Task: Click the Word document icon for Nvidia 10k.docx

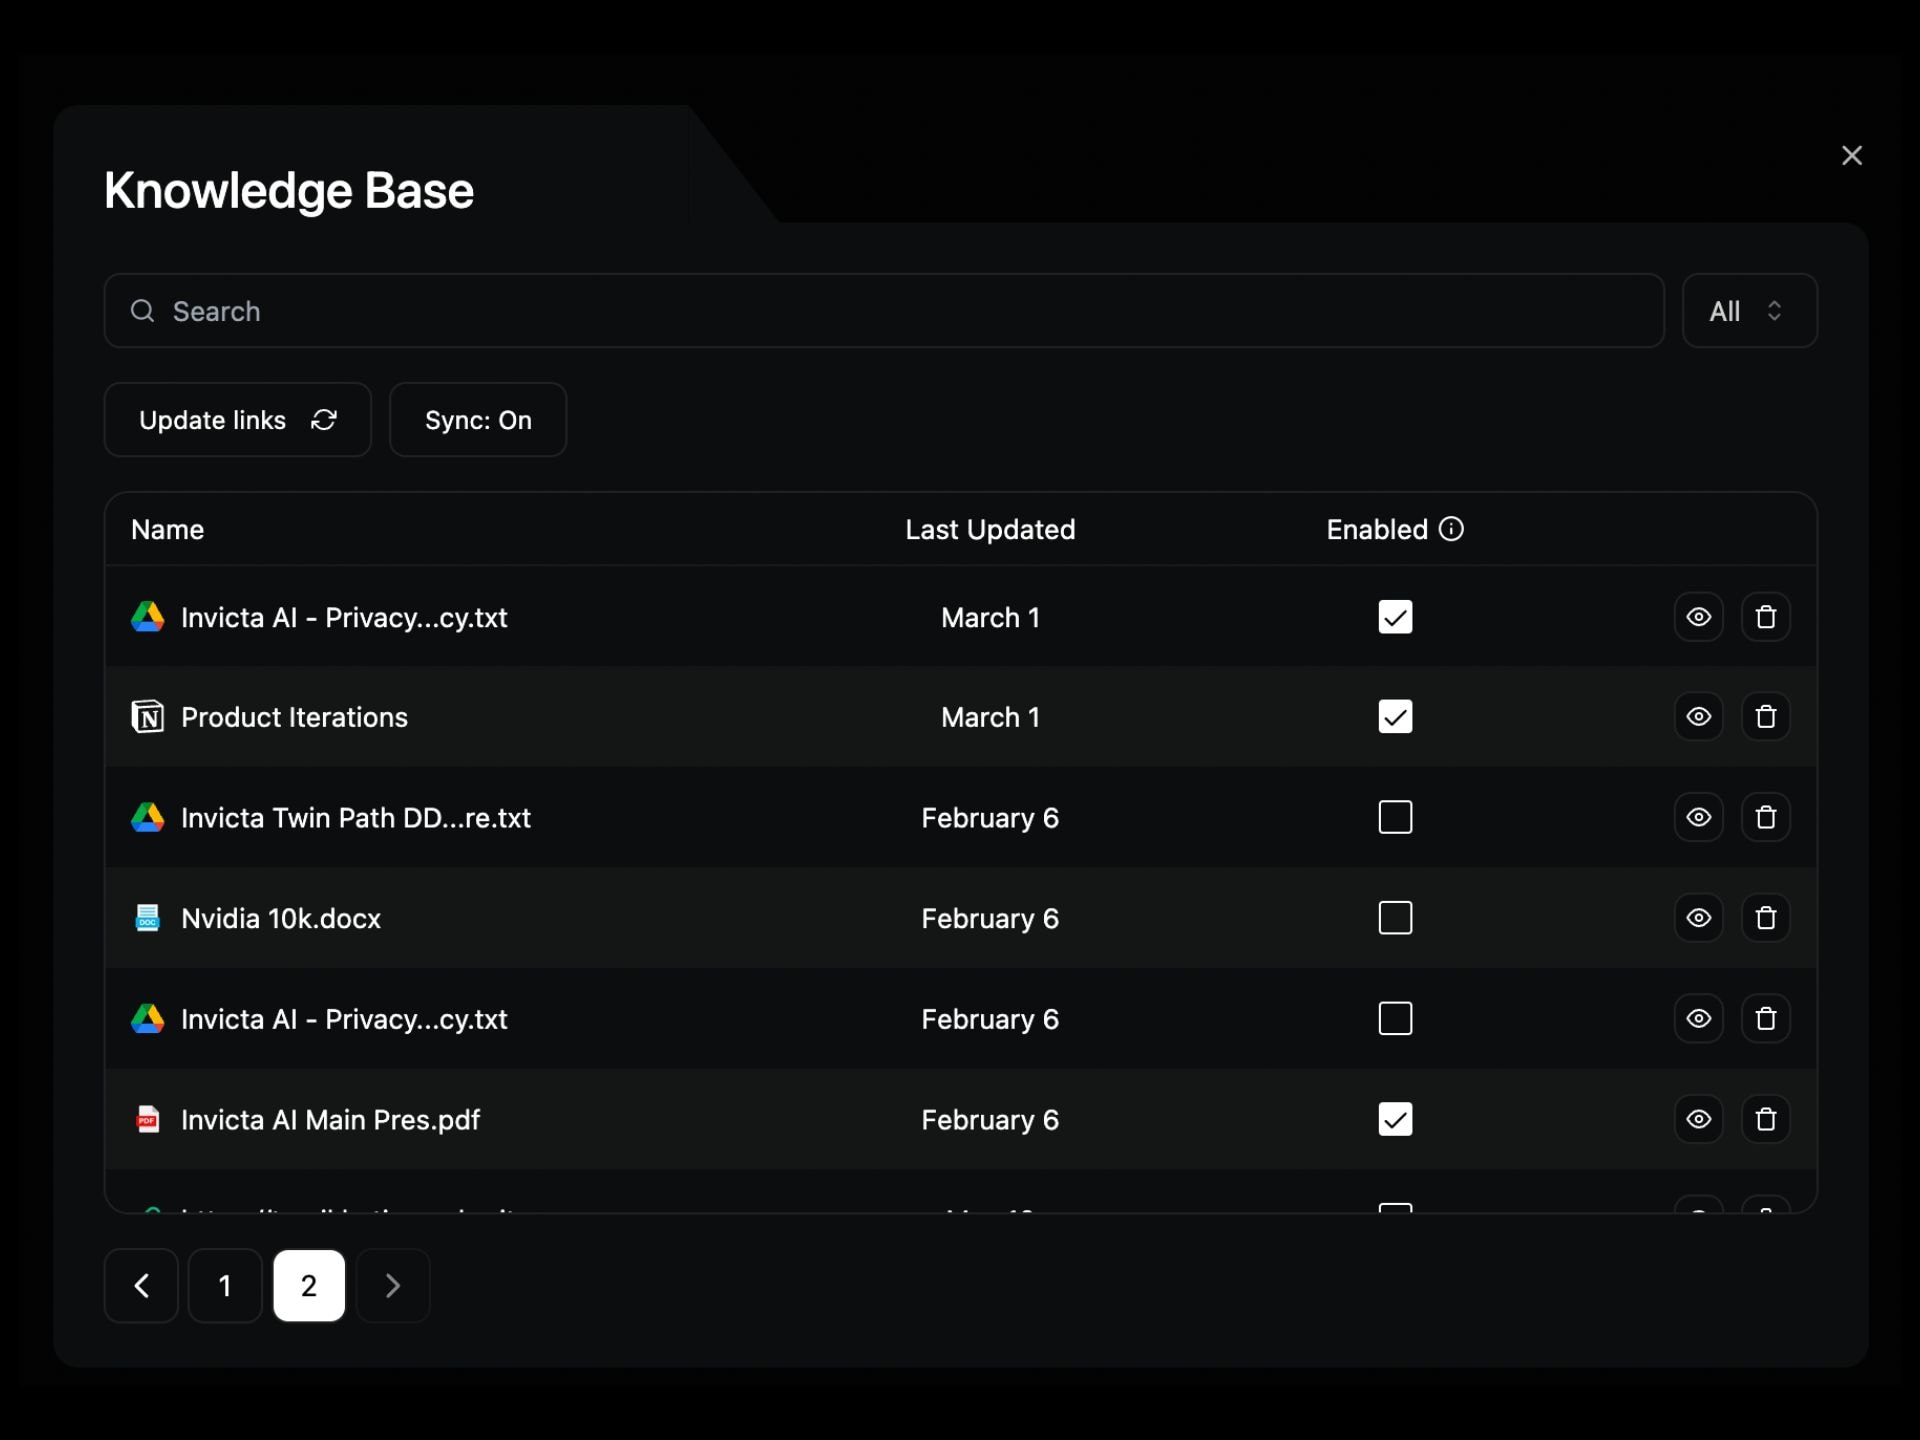Action: pos(147,918)
